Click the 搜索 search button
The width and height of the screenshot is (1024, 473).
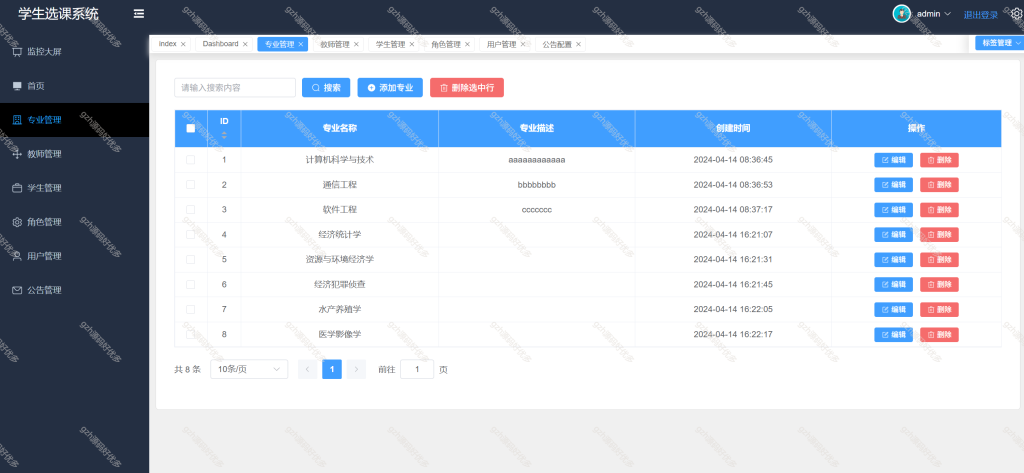click(x=326, y=88)
